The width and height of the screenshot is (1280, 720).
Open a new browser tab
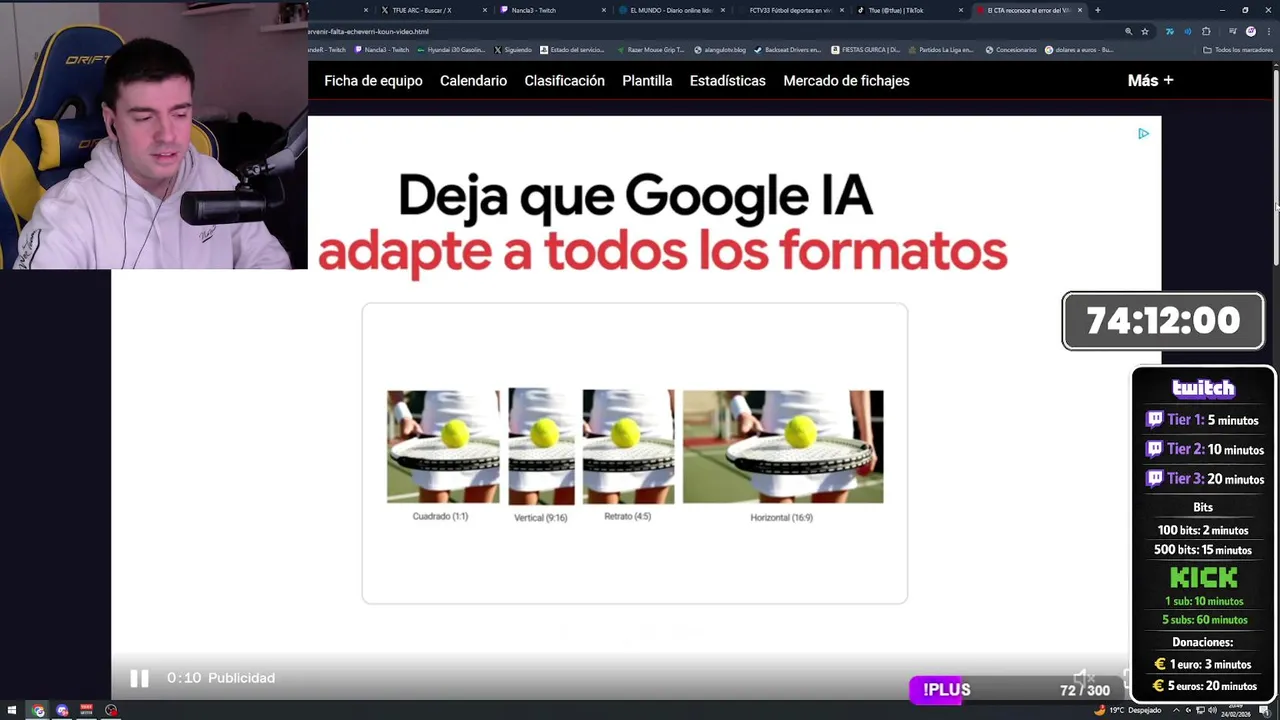click(x=1098, y=10)
